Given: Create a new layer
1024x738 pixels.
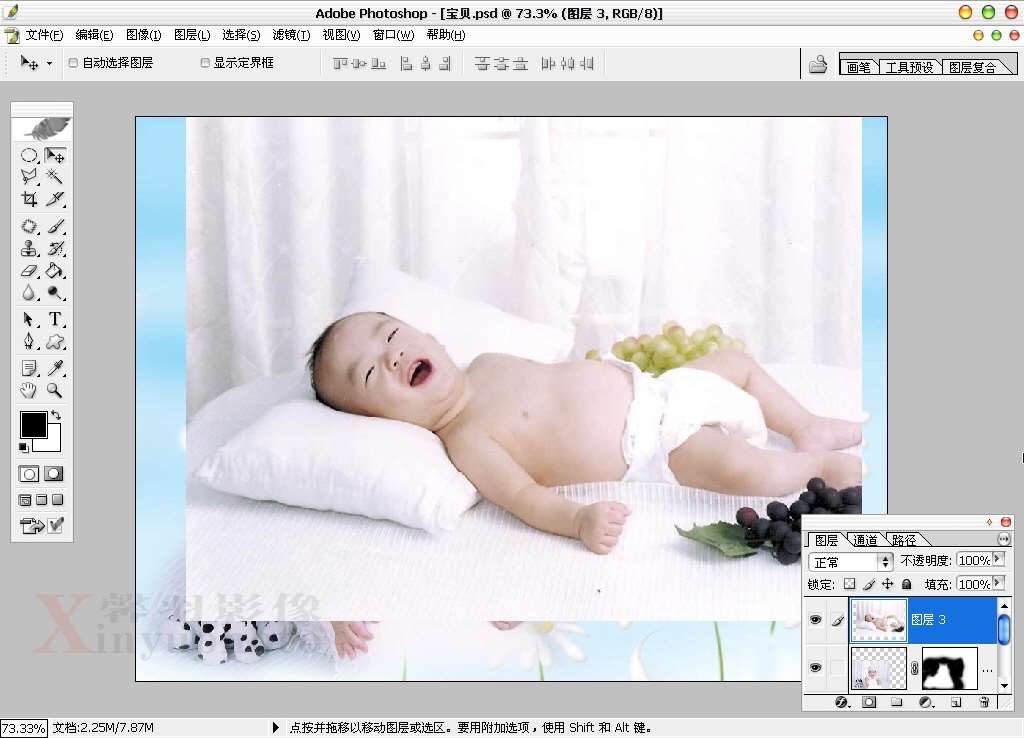Looking at the screenshot, I should [x=956, y=702].
